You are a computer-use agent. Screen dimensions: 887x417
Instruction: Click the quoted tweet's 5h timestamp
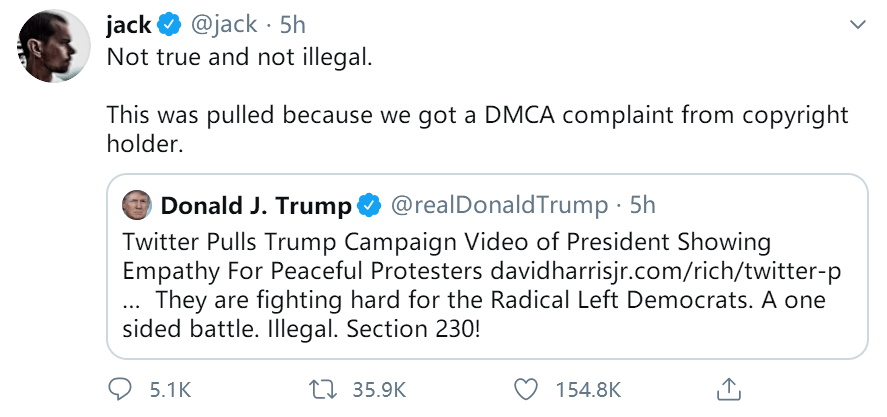[642, 206]
